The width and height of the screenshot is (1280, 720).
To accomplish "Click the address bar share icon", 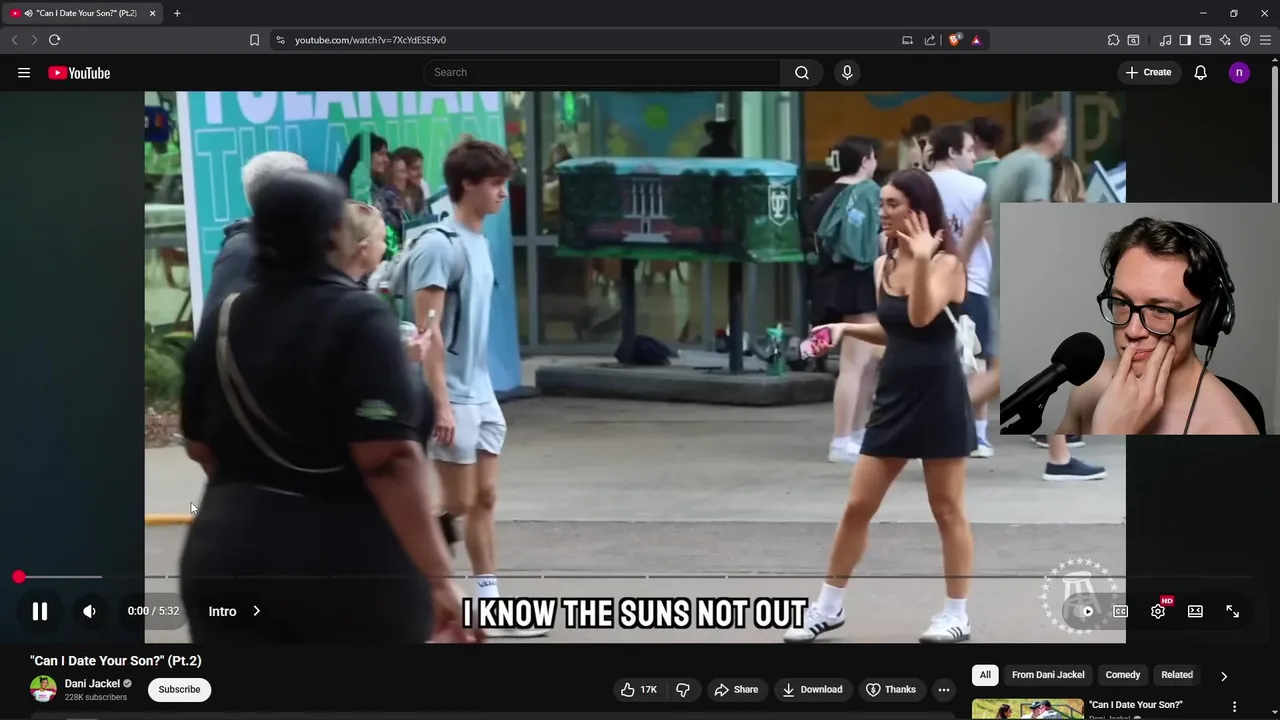I will tap(930, 40).
